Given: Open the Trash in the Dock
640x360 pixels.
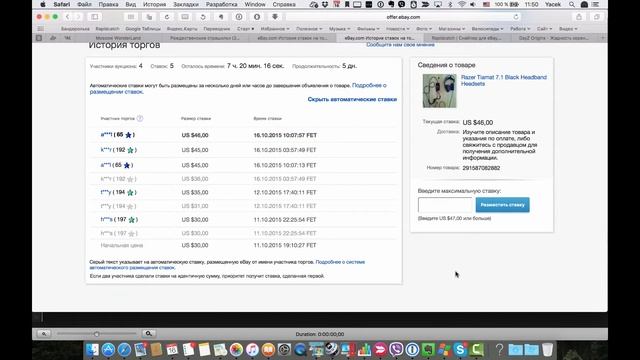Looking at the screenshot, I should click(547, 350).
